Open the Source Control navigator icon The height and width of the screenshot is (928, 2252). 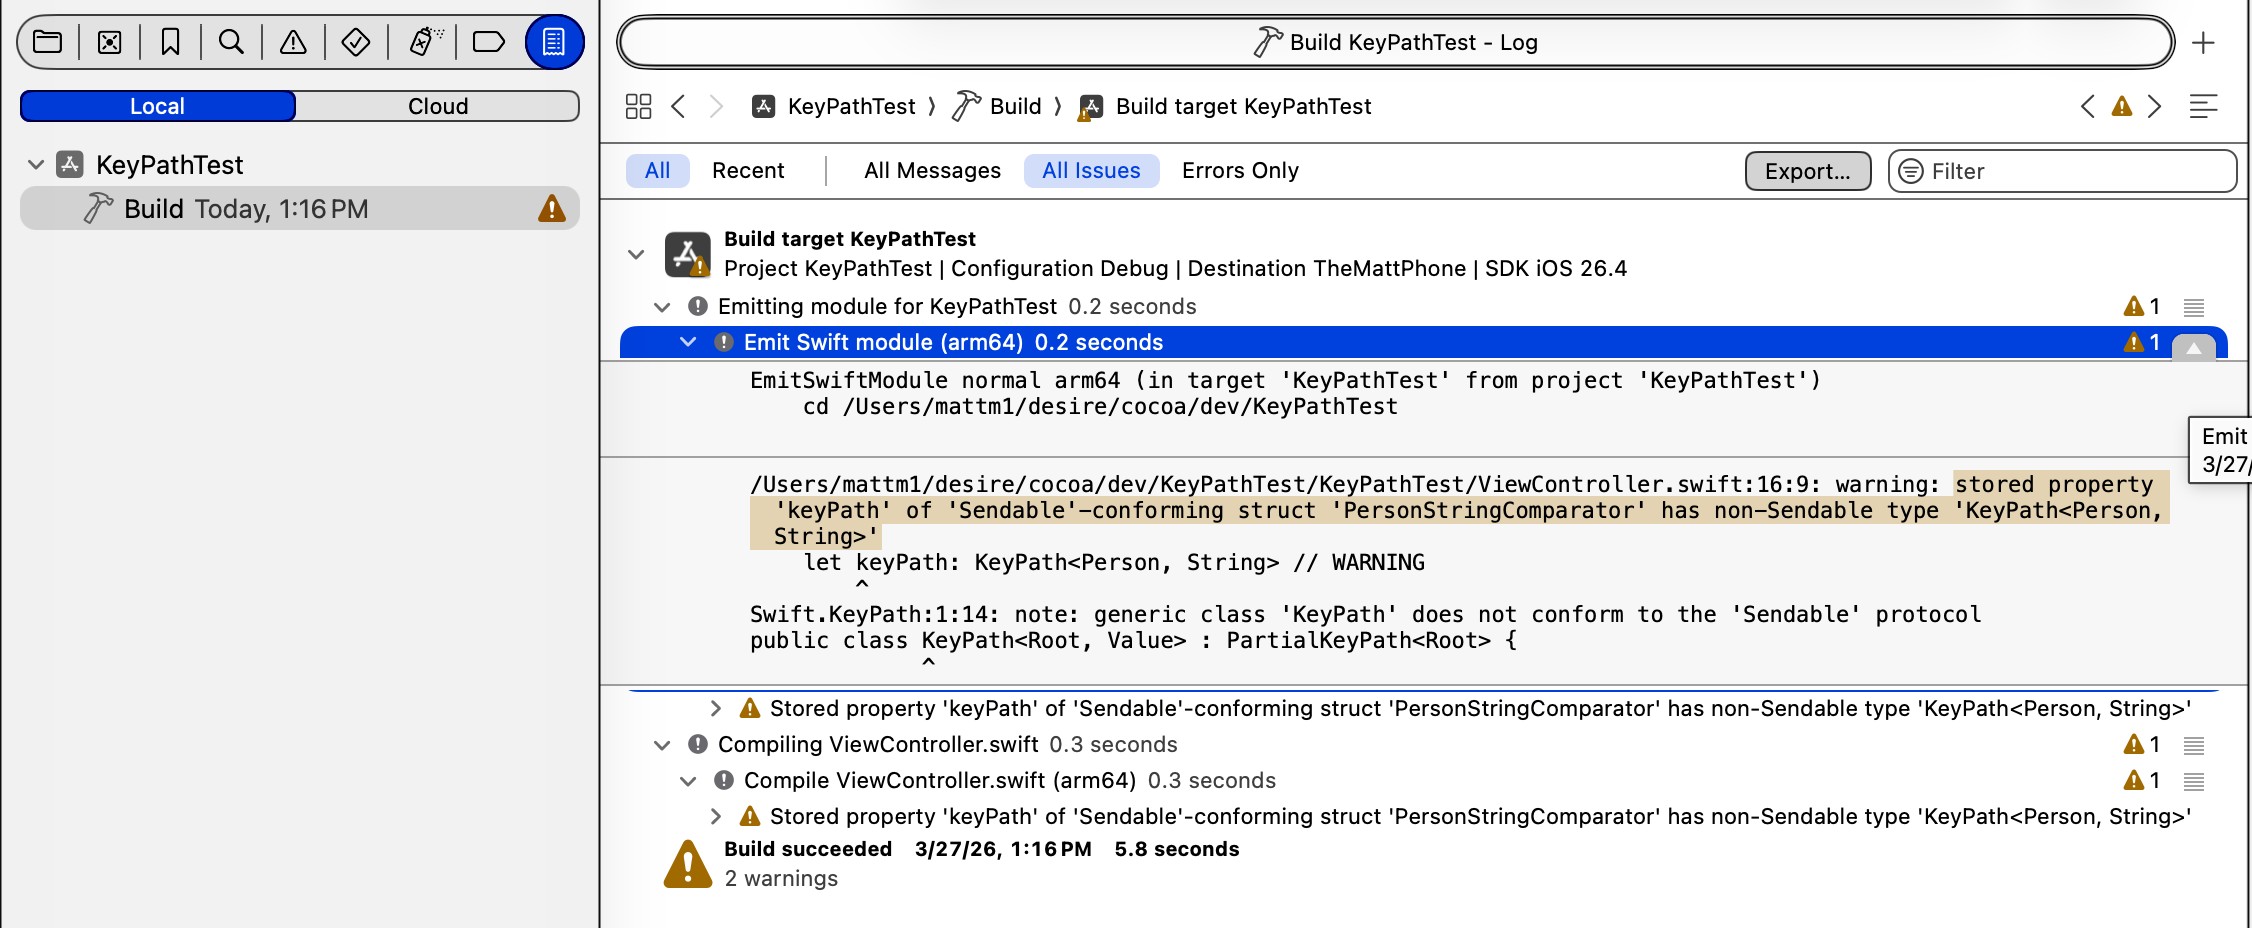click(110, 42)
